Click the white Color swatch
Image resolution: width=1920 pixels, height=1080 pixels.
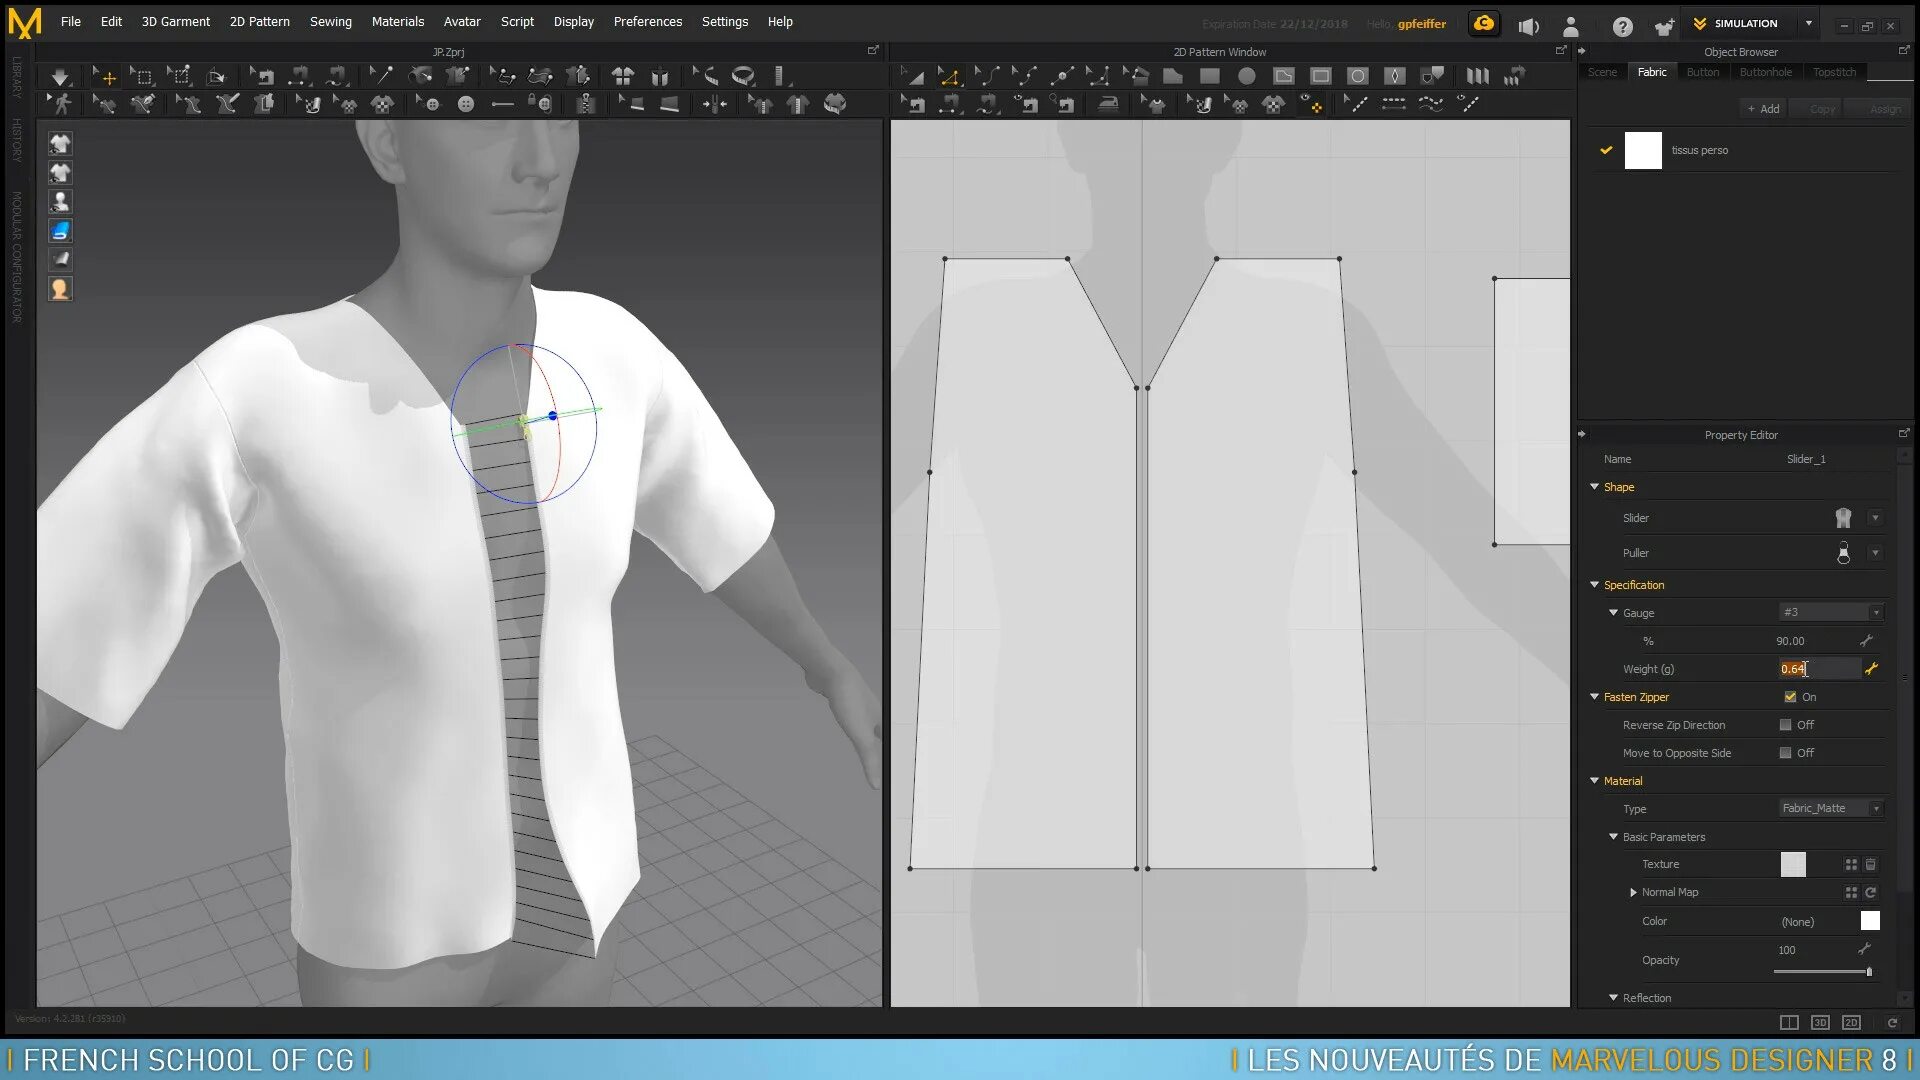tap(1869, 921)
